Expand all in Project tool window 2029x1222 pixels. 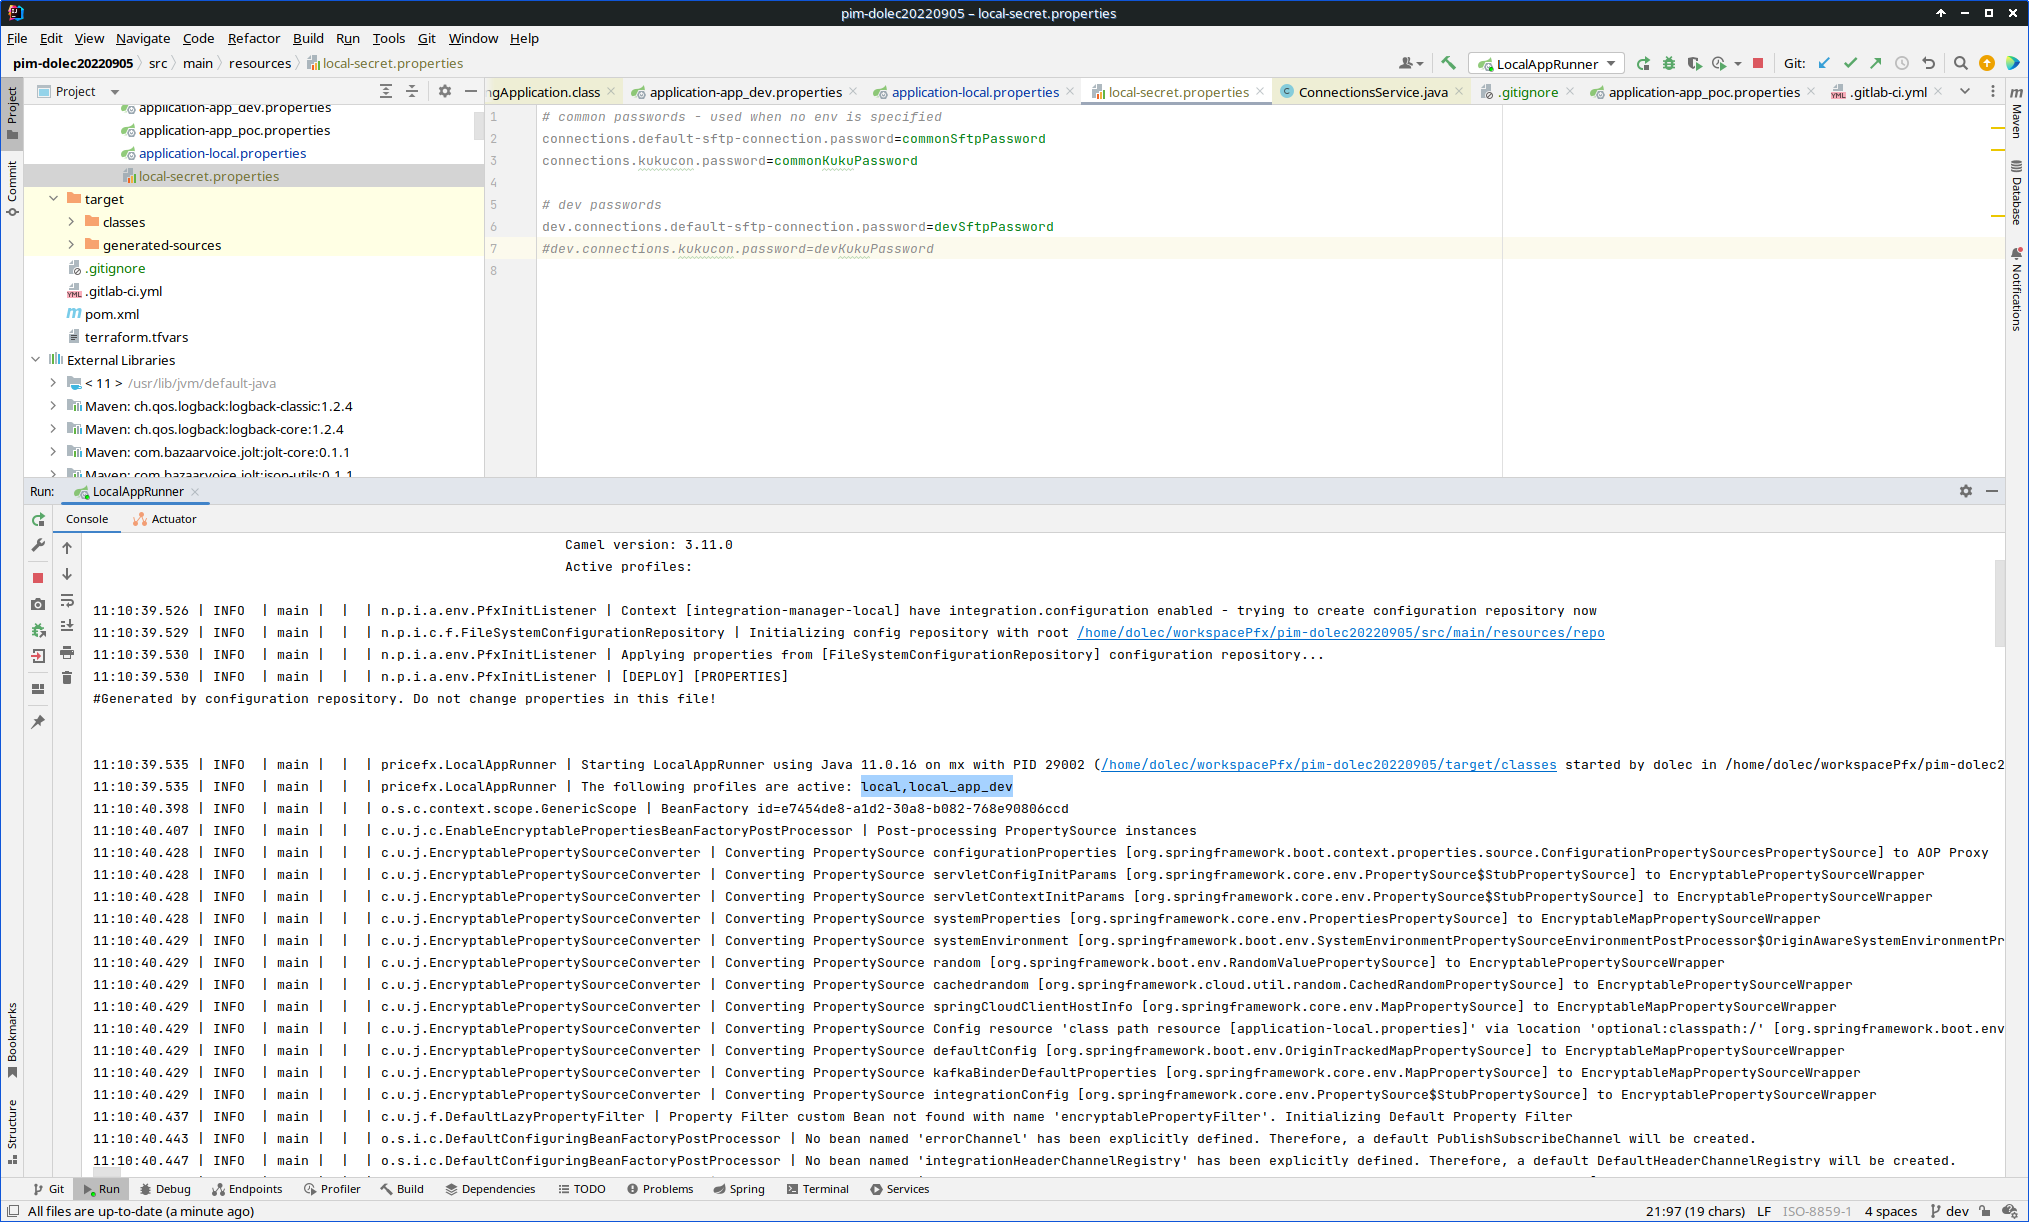tap(386, 91)
